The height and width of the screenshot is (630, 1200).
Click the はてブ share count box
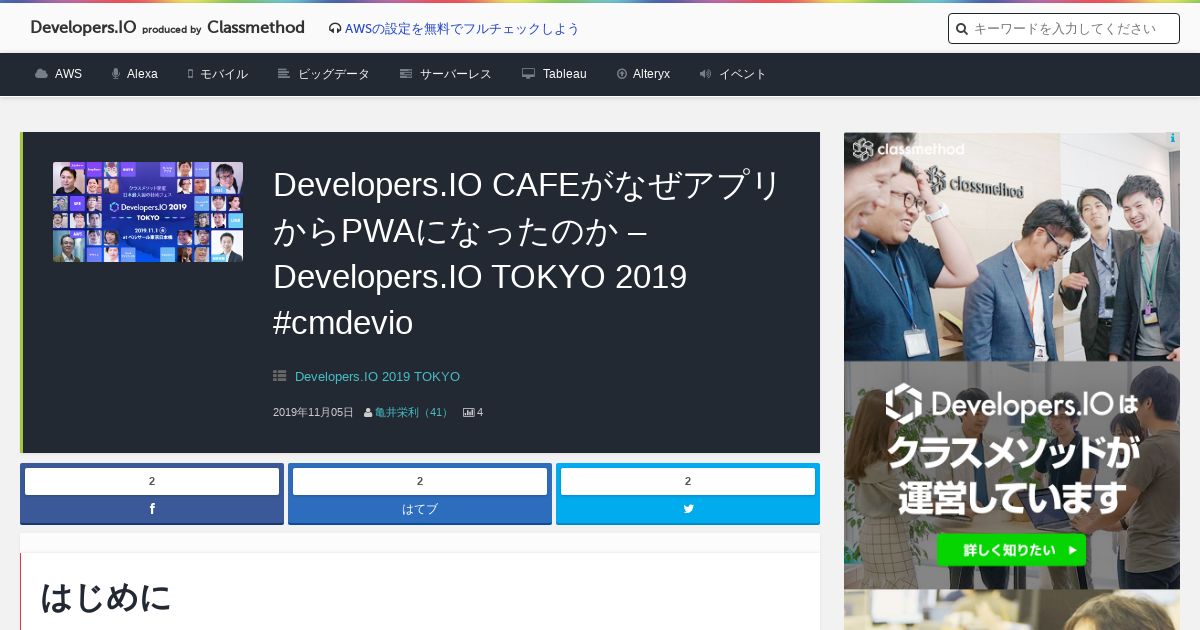click(x=420, y=481)
